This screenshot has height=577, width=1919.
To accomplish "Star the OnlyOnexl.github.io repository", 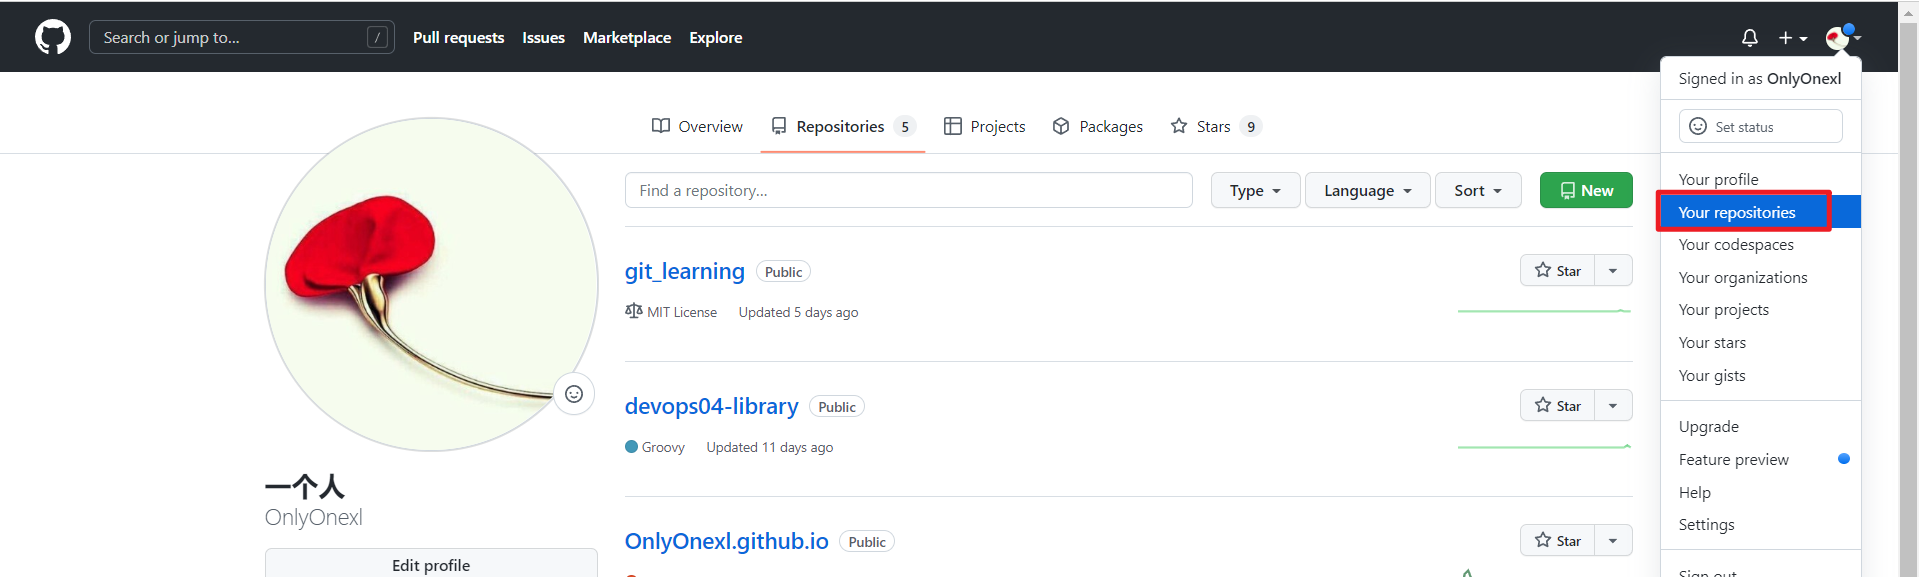I will click(x=1557, y=541).
